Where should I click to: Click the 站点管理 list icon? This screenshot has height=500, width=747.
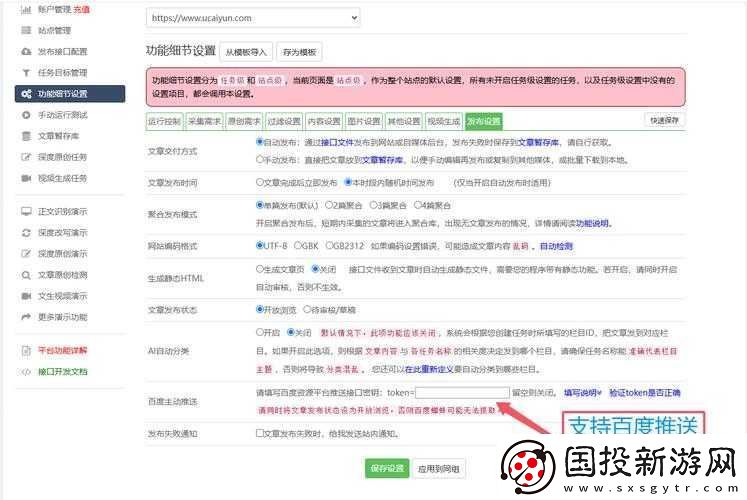26,30
